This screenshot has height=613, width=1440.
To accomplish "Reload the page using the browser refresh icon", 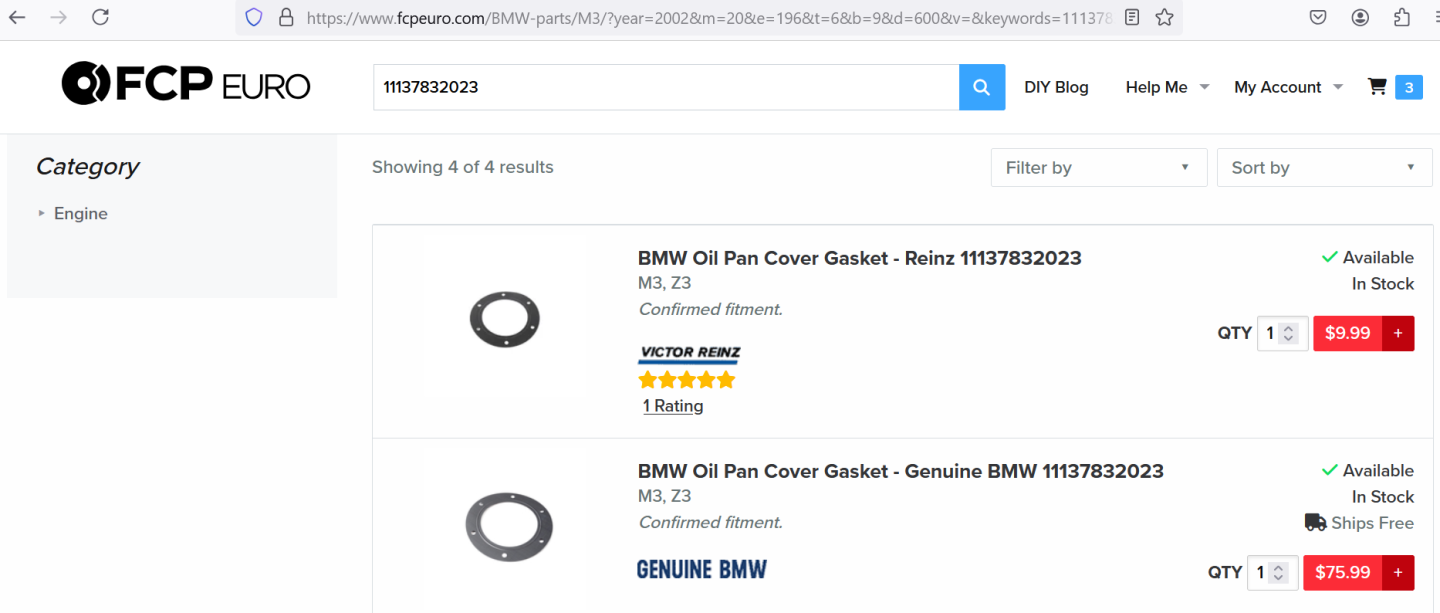I will (x=100, y=17).
